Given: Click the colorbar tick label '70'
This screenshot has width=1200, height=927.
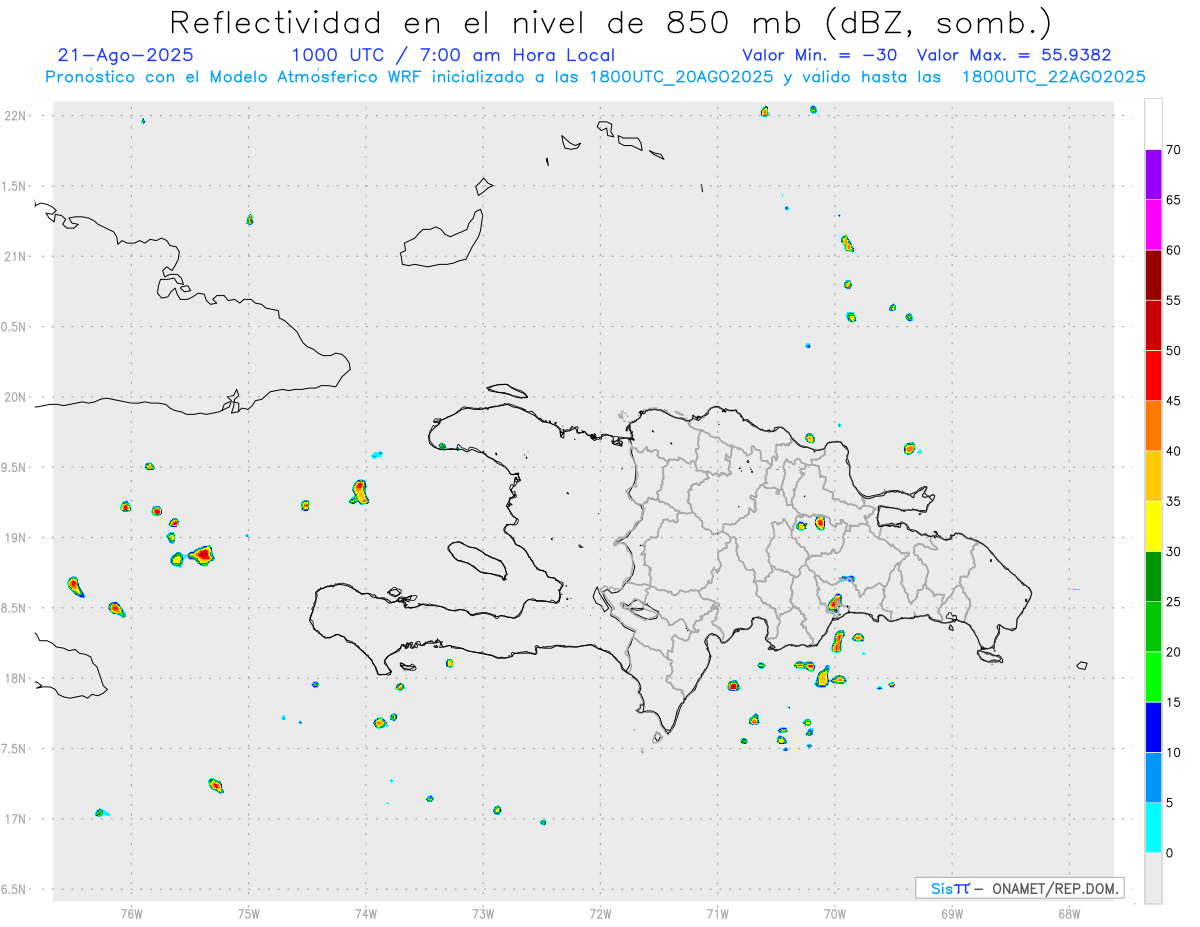Looking at the screenshot, I should (1173, 150).
